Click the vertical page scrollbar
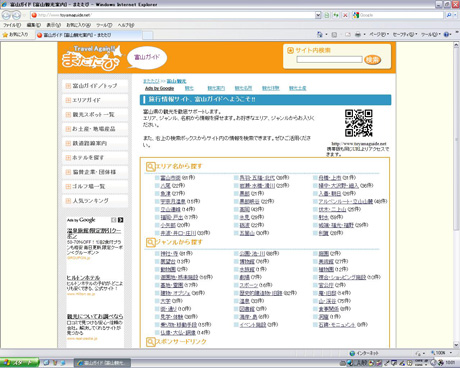The width and height of the screenshot is (460, 368). point(456,195)
